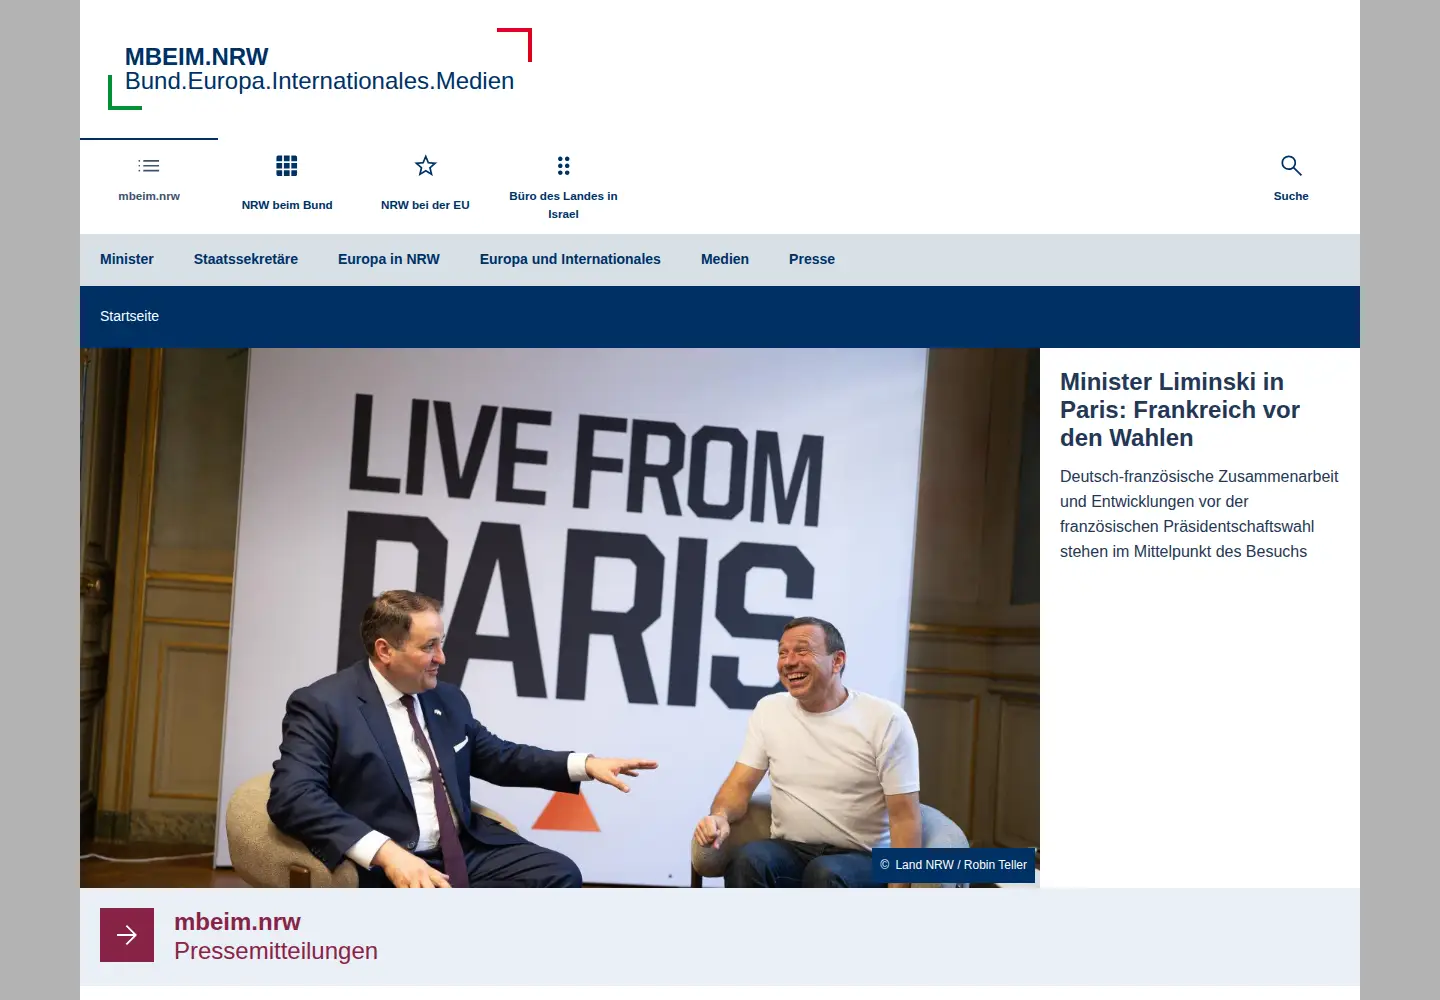Viewport: 1440px width, 1000px height.
Task: Open the mbeim.nrw Pressemitteilungen link
Action: click(276, 936)
